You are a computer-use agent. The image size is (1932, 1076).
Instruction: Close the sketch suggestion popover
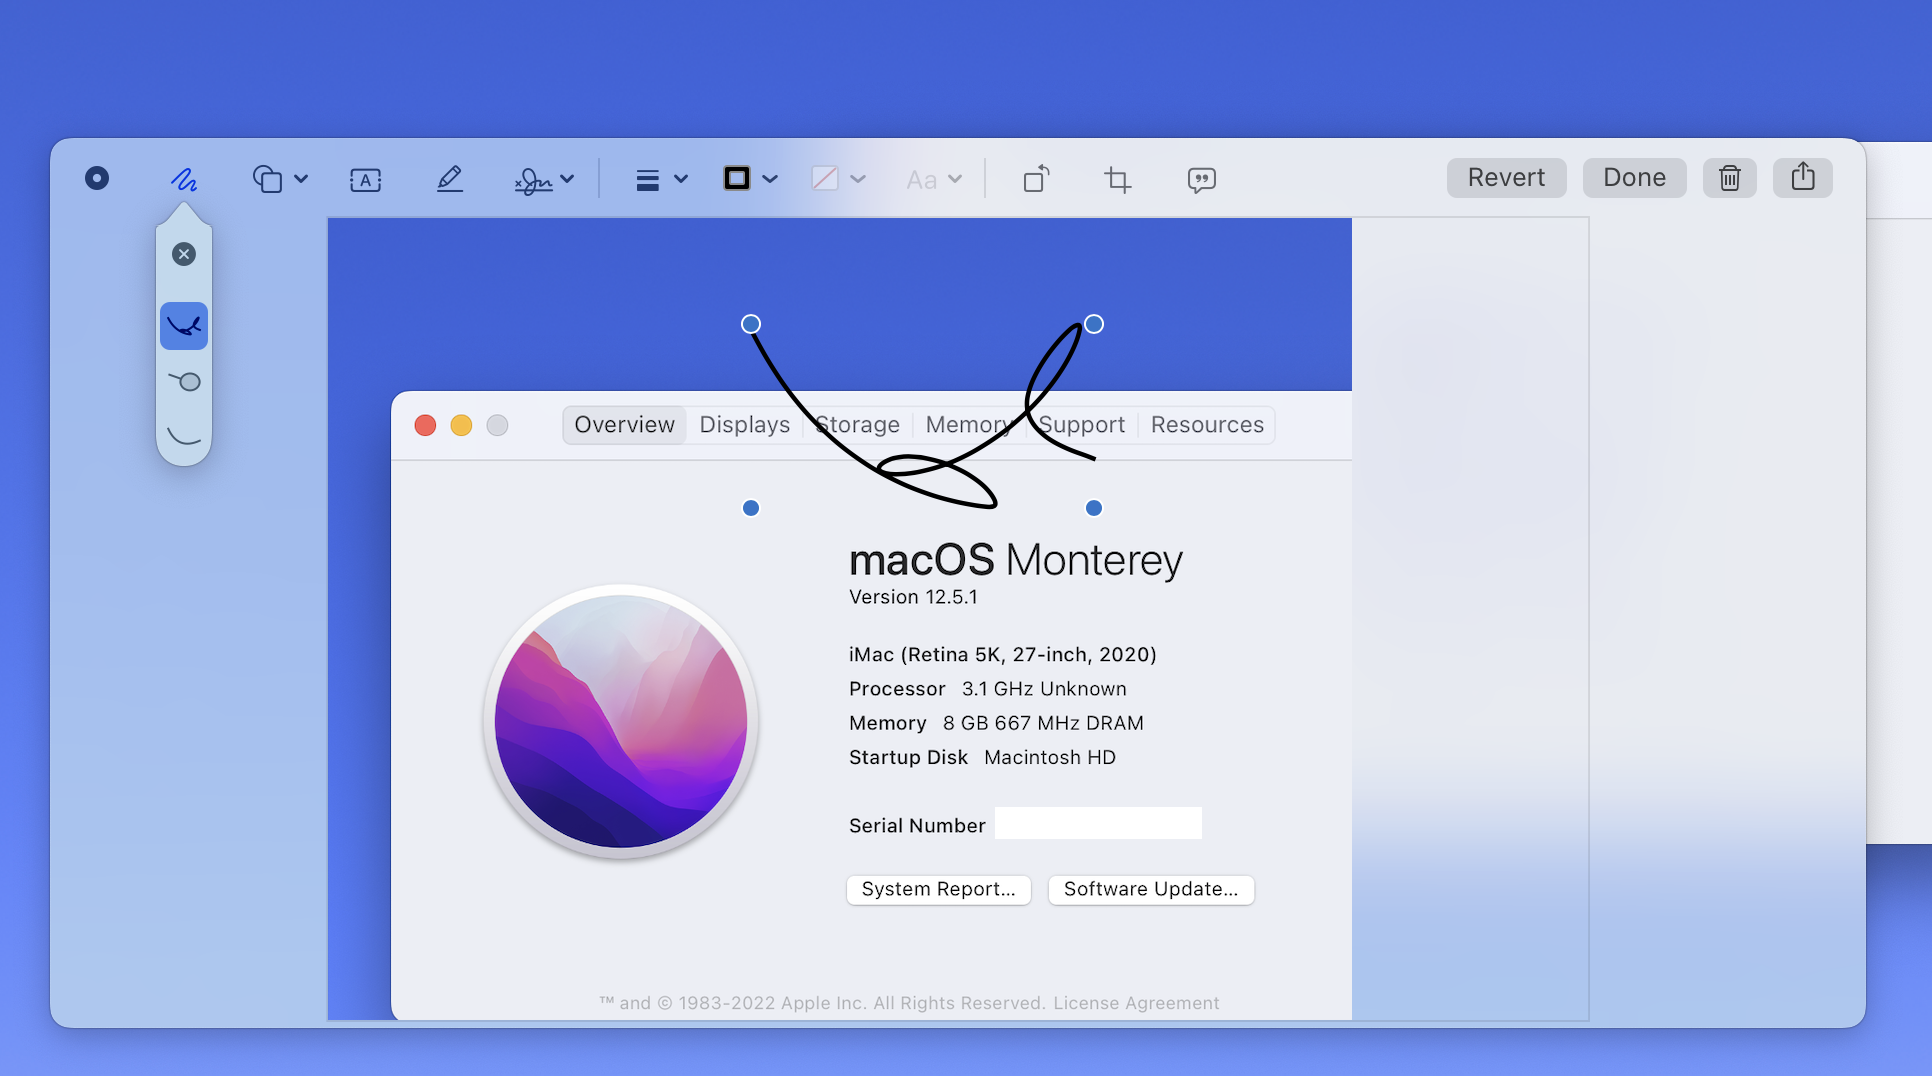[x=184, y=254]
